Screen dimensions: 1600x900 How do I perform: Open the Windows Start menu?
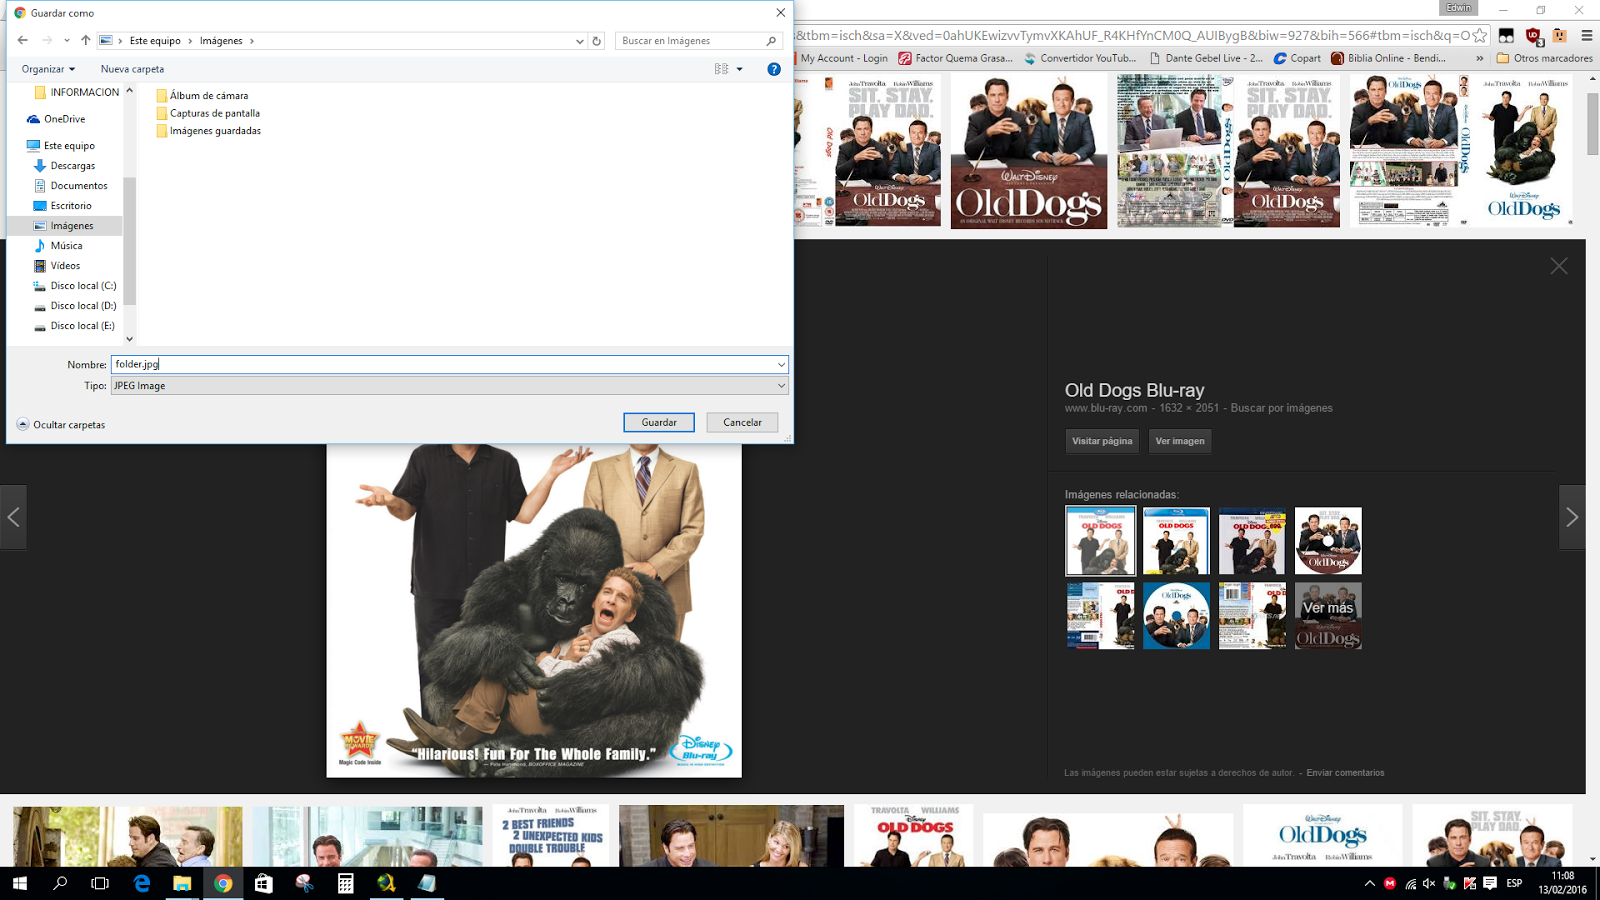[x=20, y=883]
